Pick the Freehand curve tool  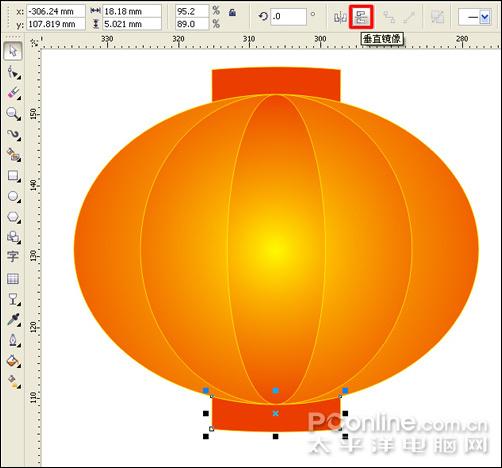(x=13, y=134)
